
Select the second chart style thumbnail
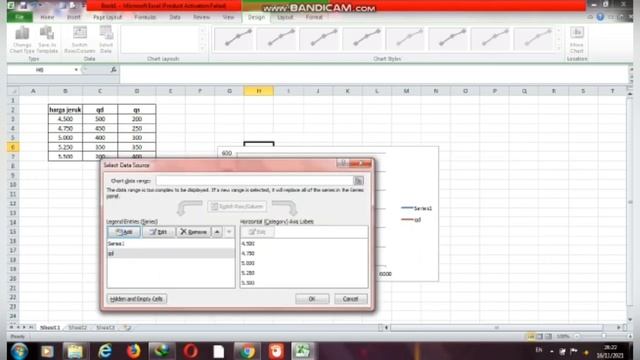[x=277, y=39]
